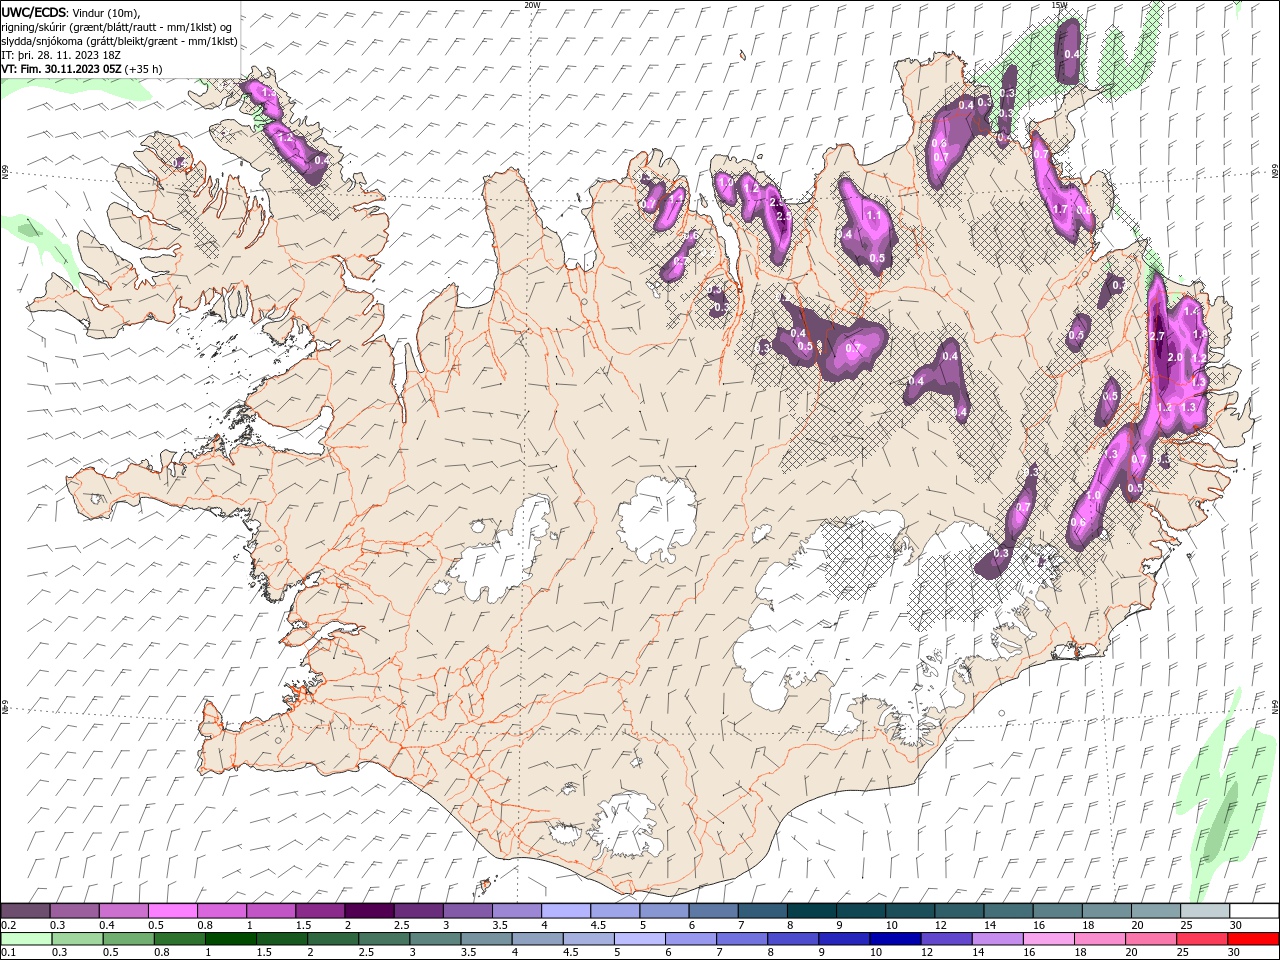Select the snow scale swatch starting at 12

(x=959, y=911)
